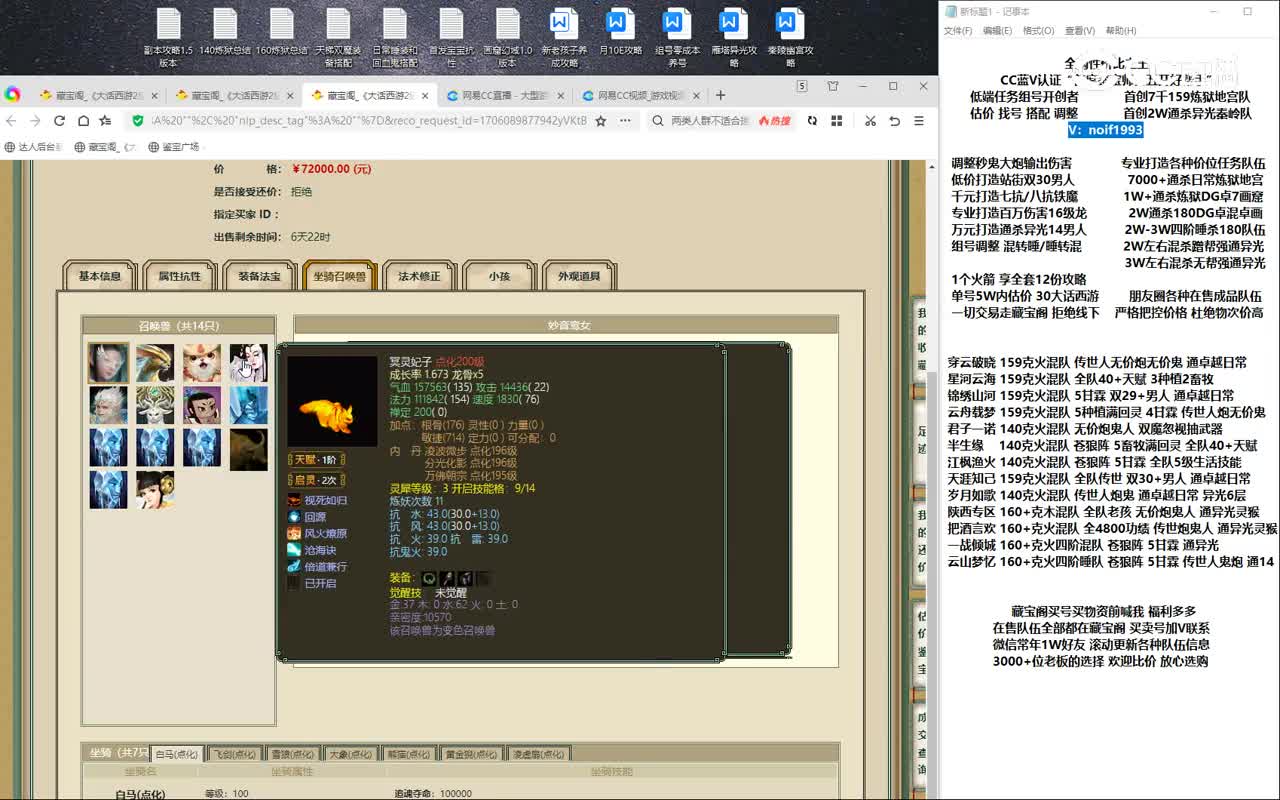1280x800 pixels.
Task: Click the 热搜 hot search button
Action: 774,121
